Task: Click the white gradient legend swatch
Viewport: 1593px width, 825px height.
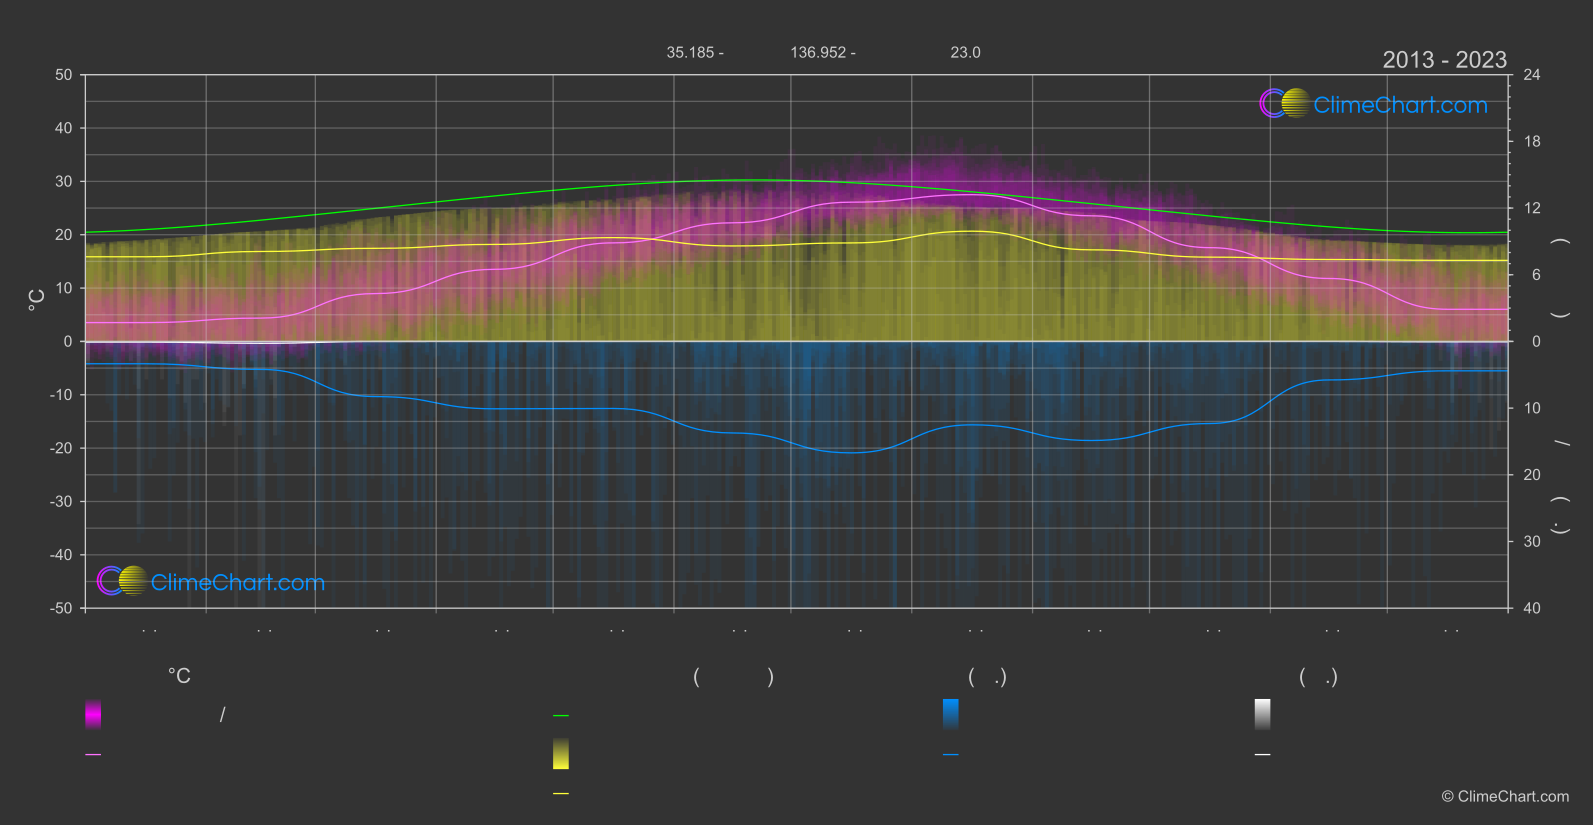Action: click(1262, 714)
